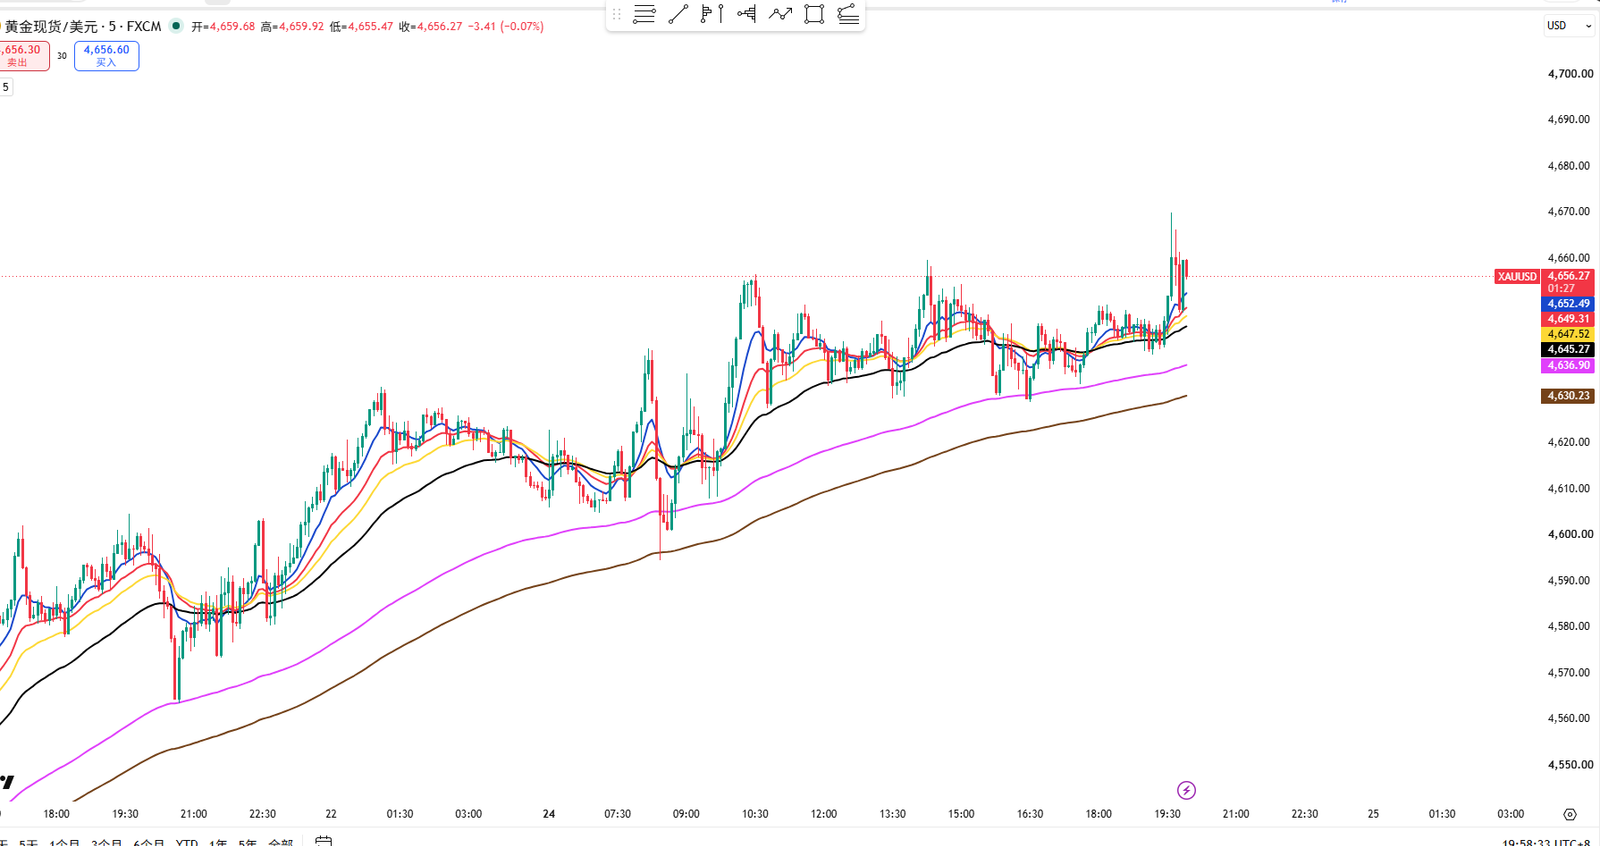1600x846 pixels.
Task: Click the black 4,645.27 moving average label
Action: 1569,350
